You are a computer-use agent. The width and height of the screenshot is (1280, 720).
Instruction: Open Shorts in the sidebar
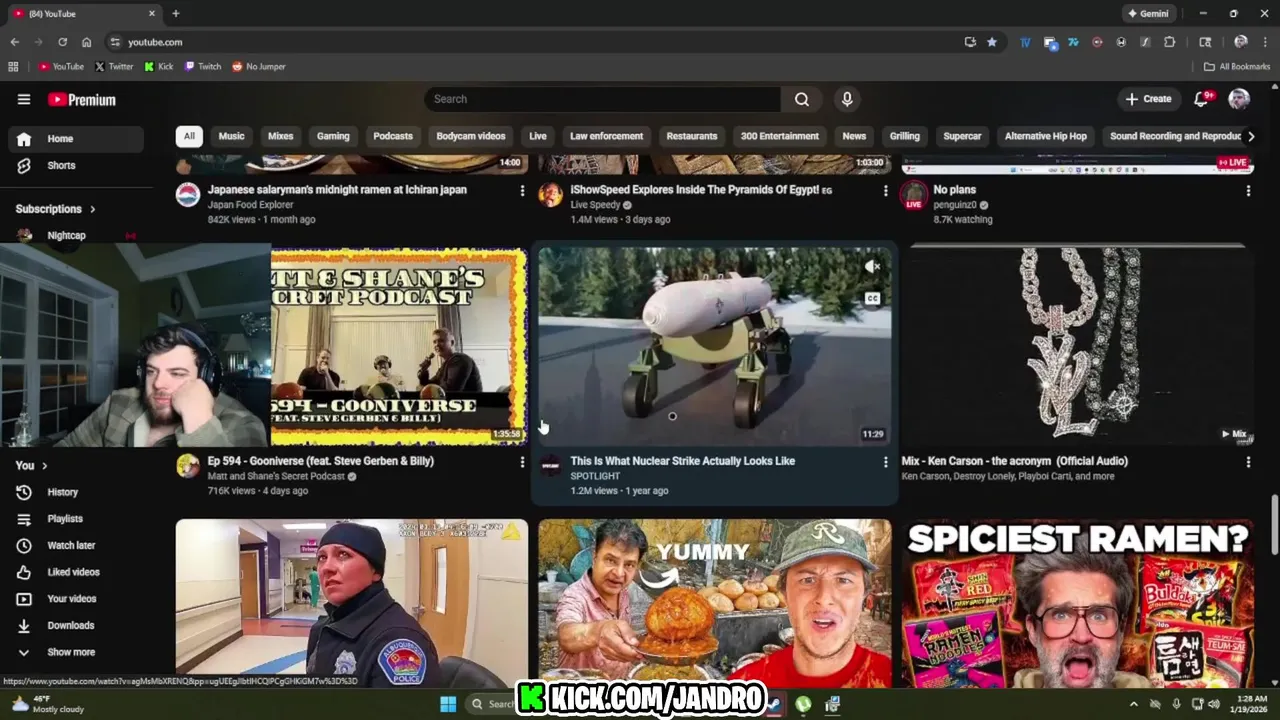click(76, 165)
